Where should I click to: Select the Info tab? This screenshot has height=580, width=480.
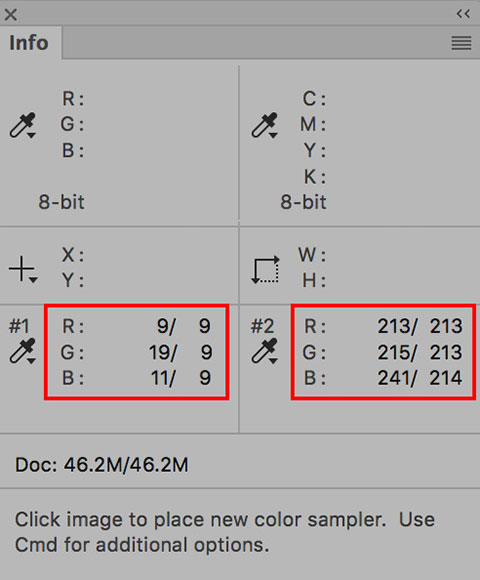tap(29, 43)
